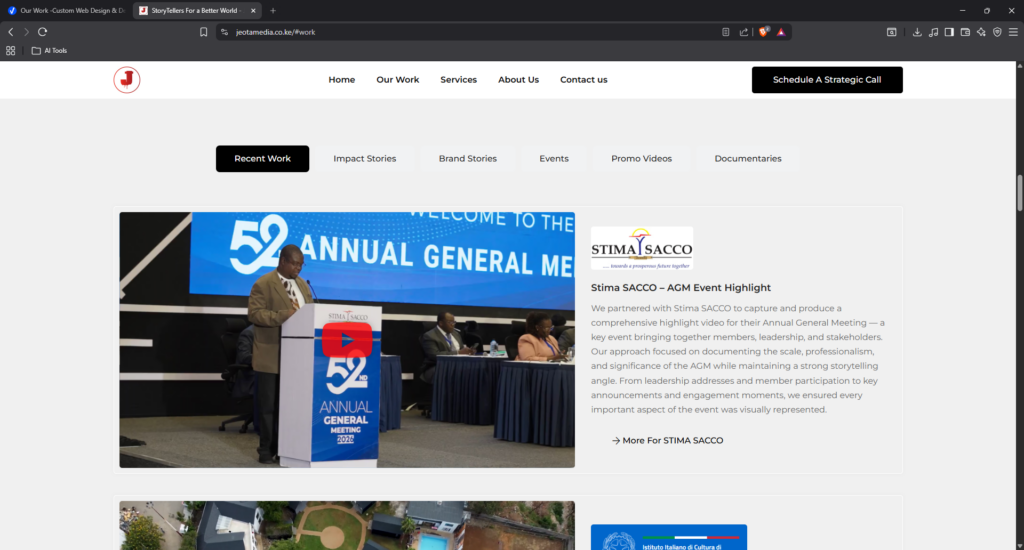The height and width of the screenshot is (550, 1024).
Task: Select the Impact Stories filter tab
Action: pos(364,159)
